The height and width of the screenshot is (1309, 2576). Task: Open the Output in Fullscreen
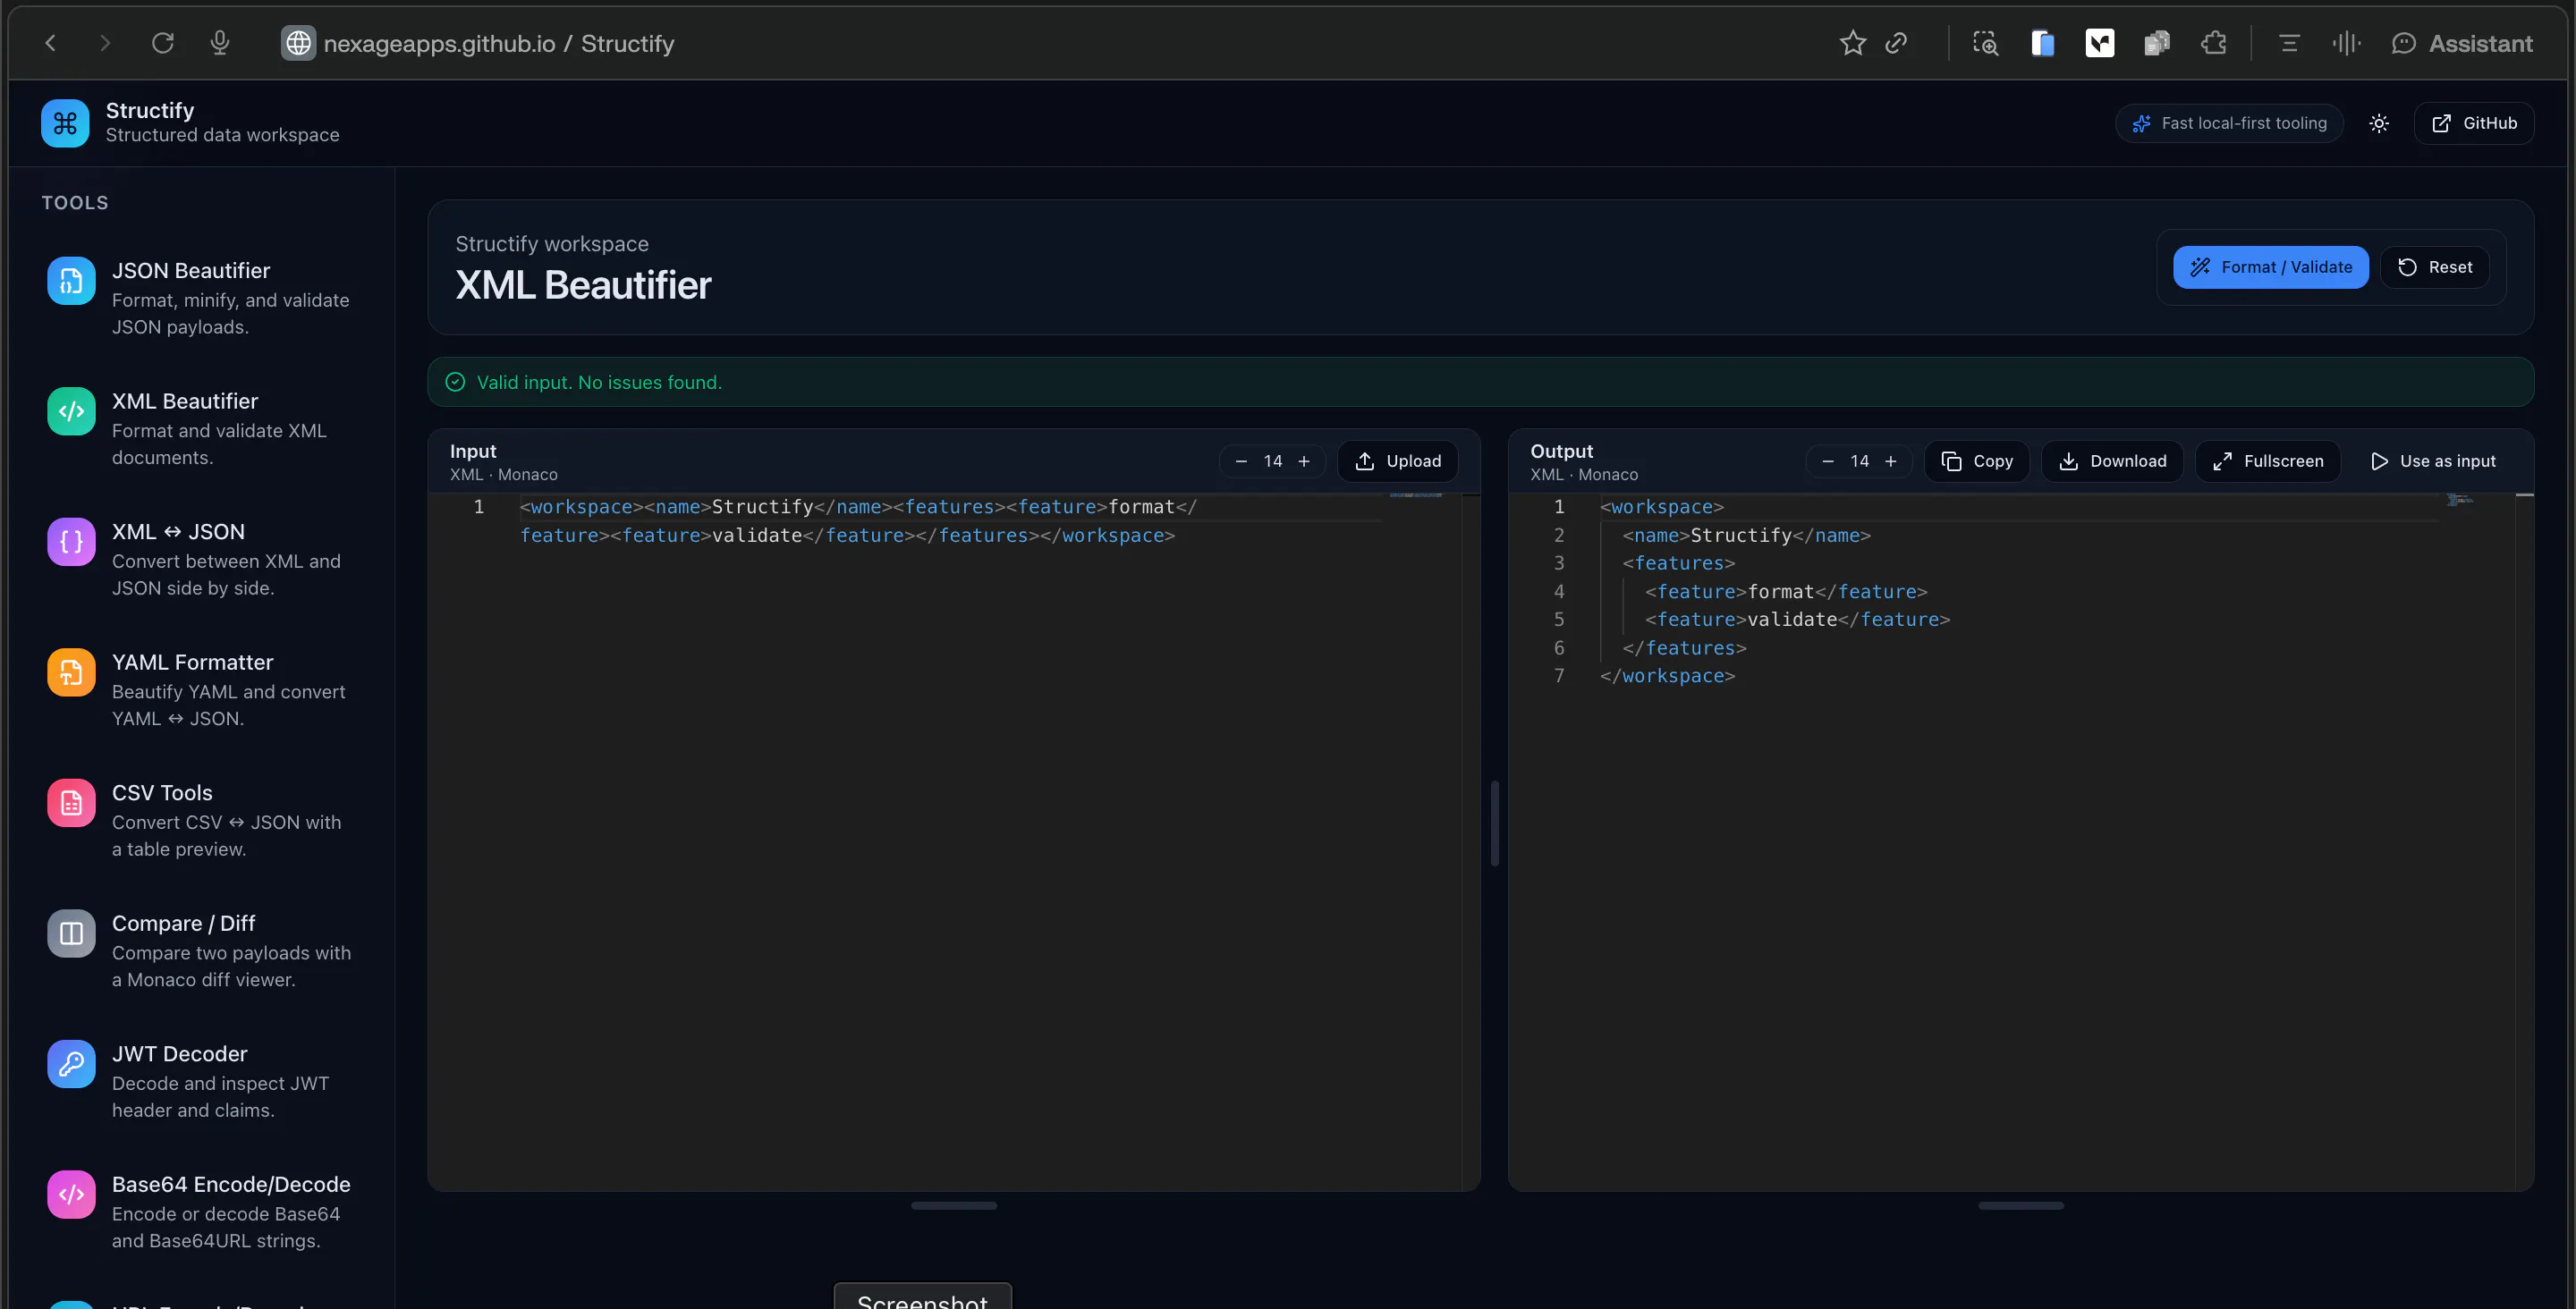tap(2267, 461)
